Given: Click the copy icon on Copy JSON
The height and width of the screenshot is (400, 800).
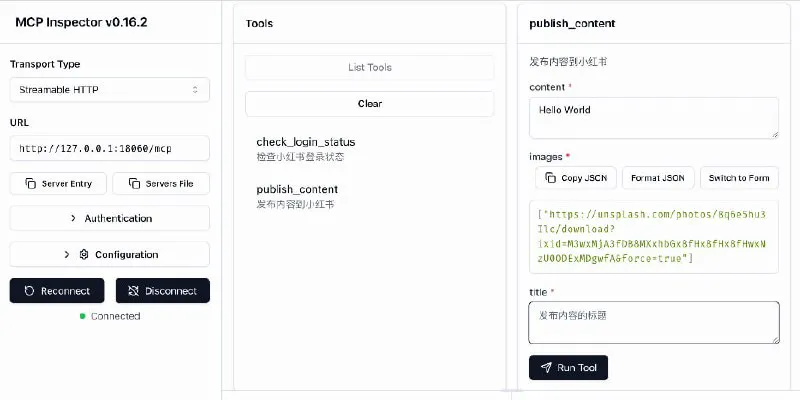Looking at the screenshot, I should tap(550, 178).
